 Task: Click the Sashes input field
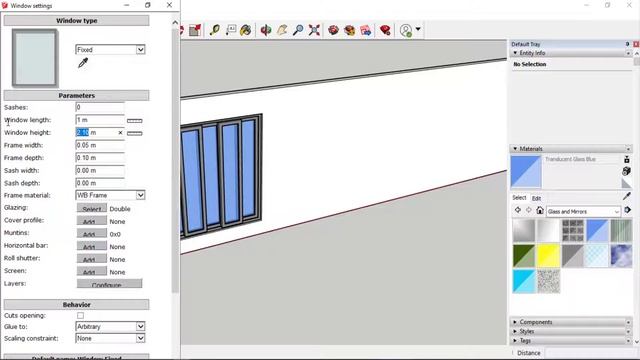pos(100,107)
